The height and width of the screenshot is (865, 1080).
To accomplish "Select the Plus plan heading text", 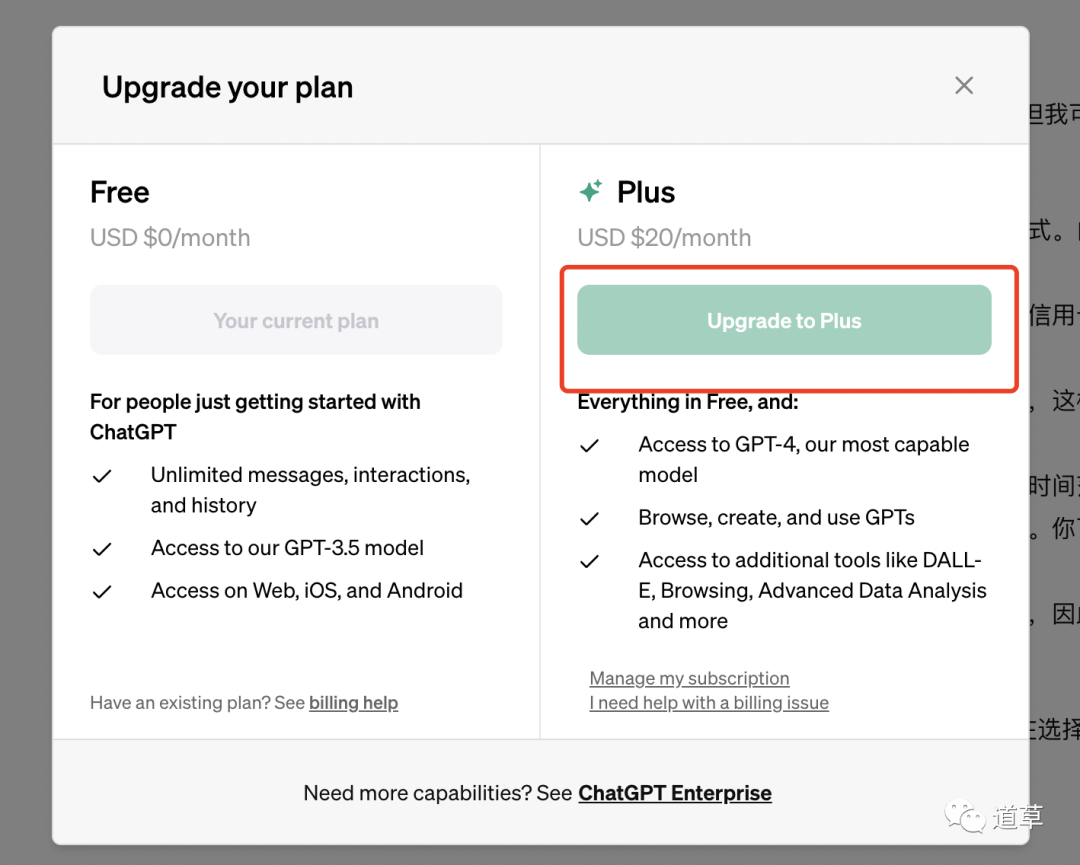I will point(646,192).
